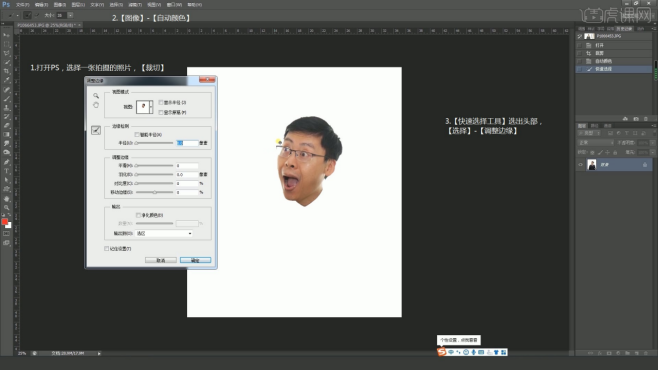Toggle eye visibility of 背景 layer
Viewport: 658px width, 371px height.
click(x=580, y=165)
